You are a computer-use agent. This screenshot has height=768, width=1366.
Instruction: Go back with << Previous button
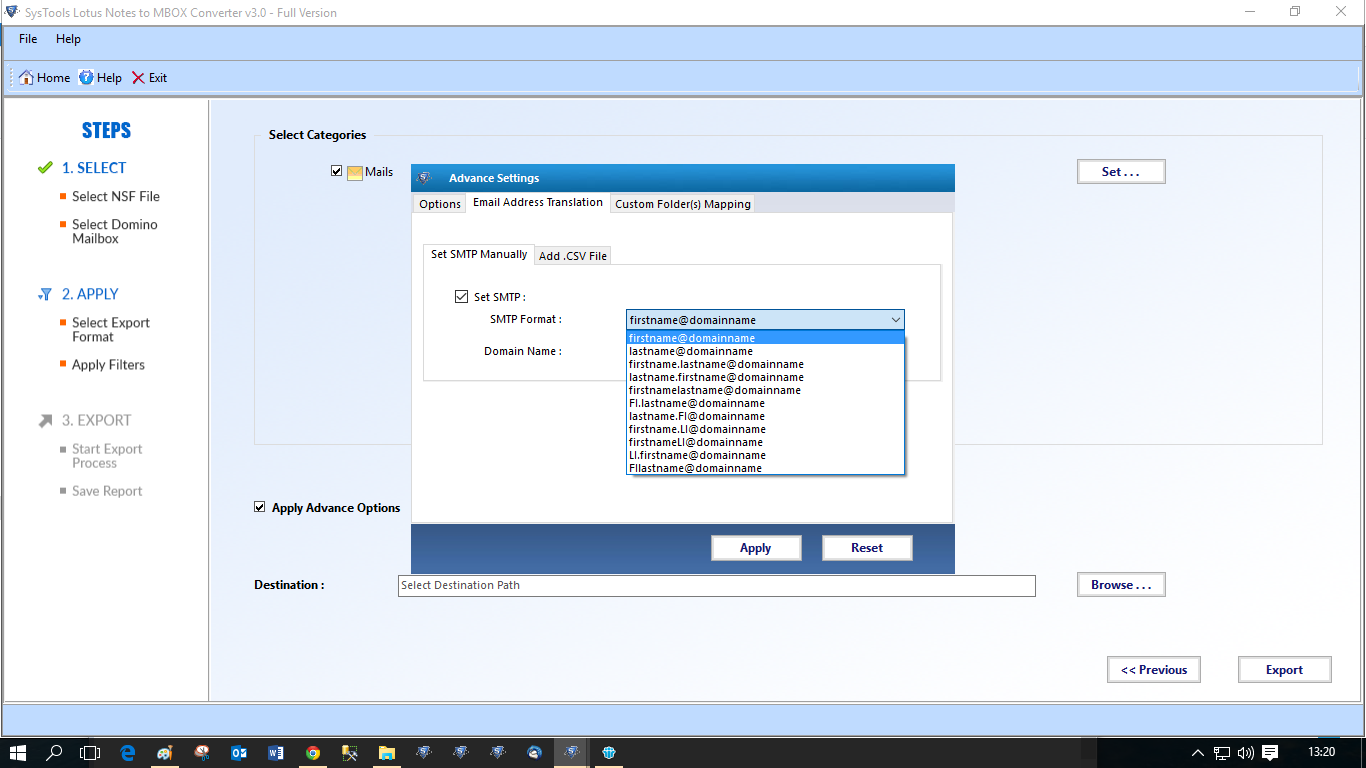click(1154, 670)
